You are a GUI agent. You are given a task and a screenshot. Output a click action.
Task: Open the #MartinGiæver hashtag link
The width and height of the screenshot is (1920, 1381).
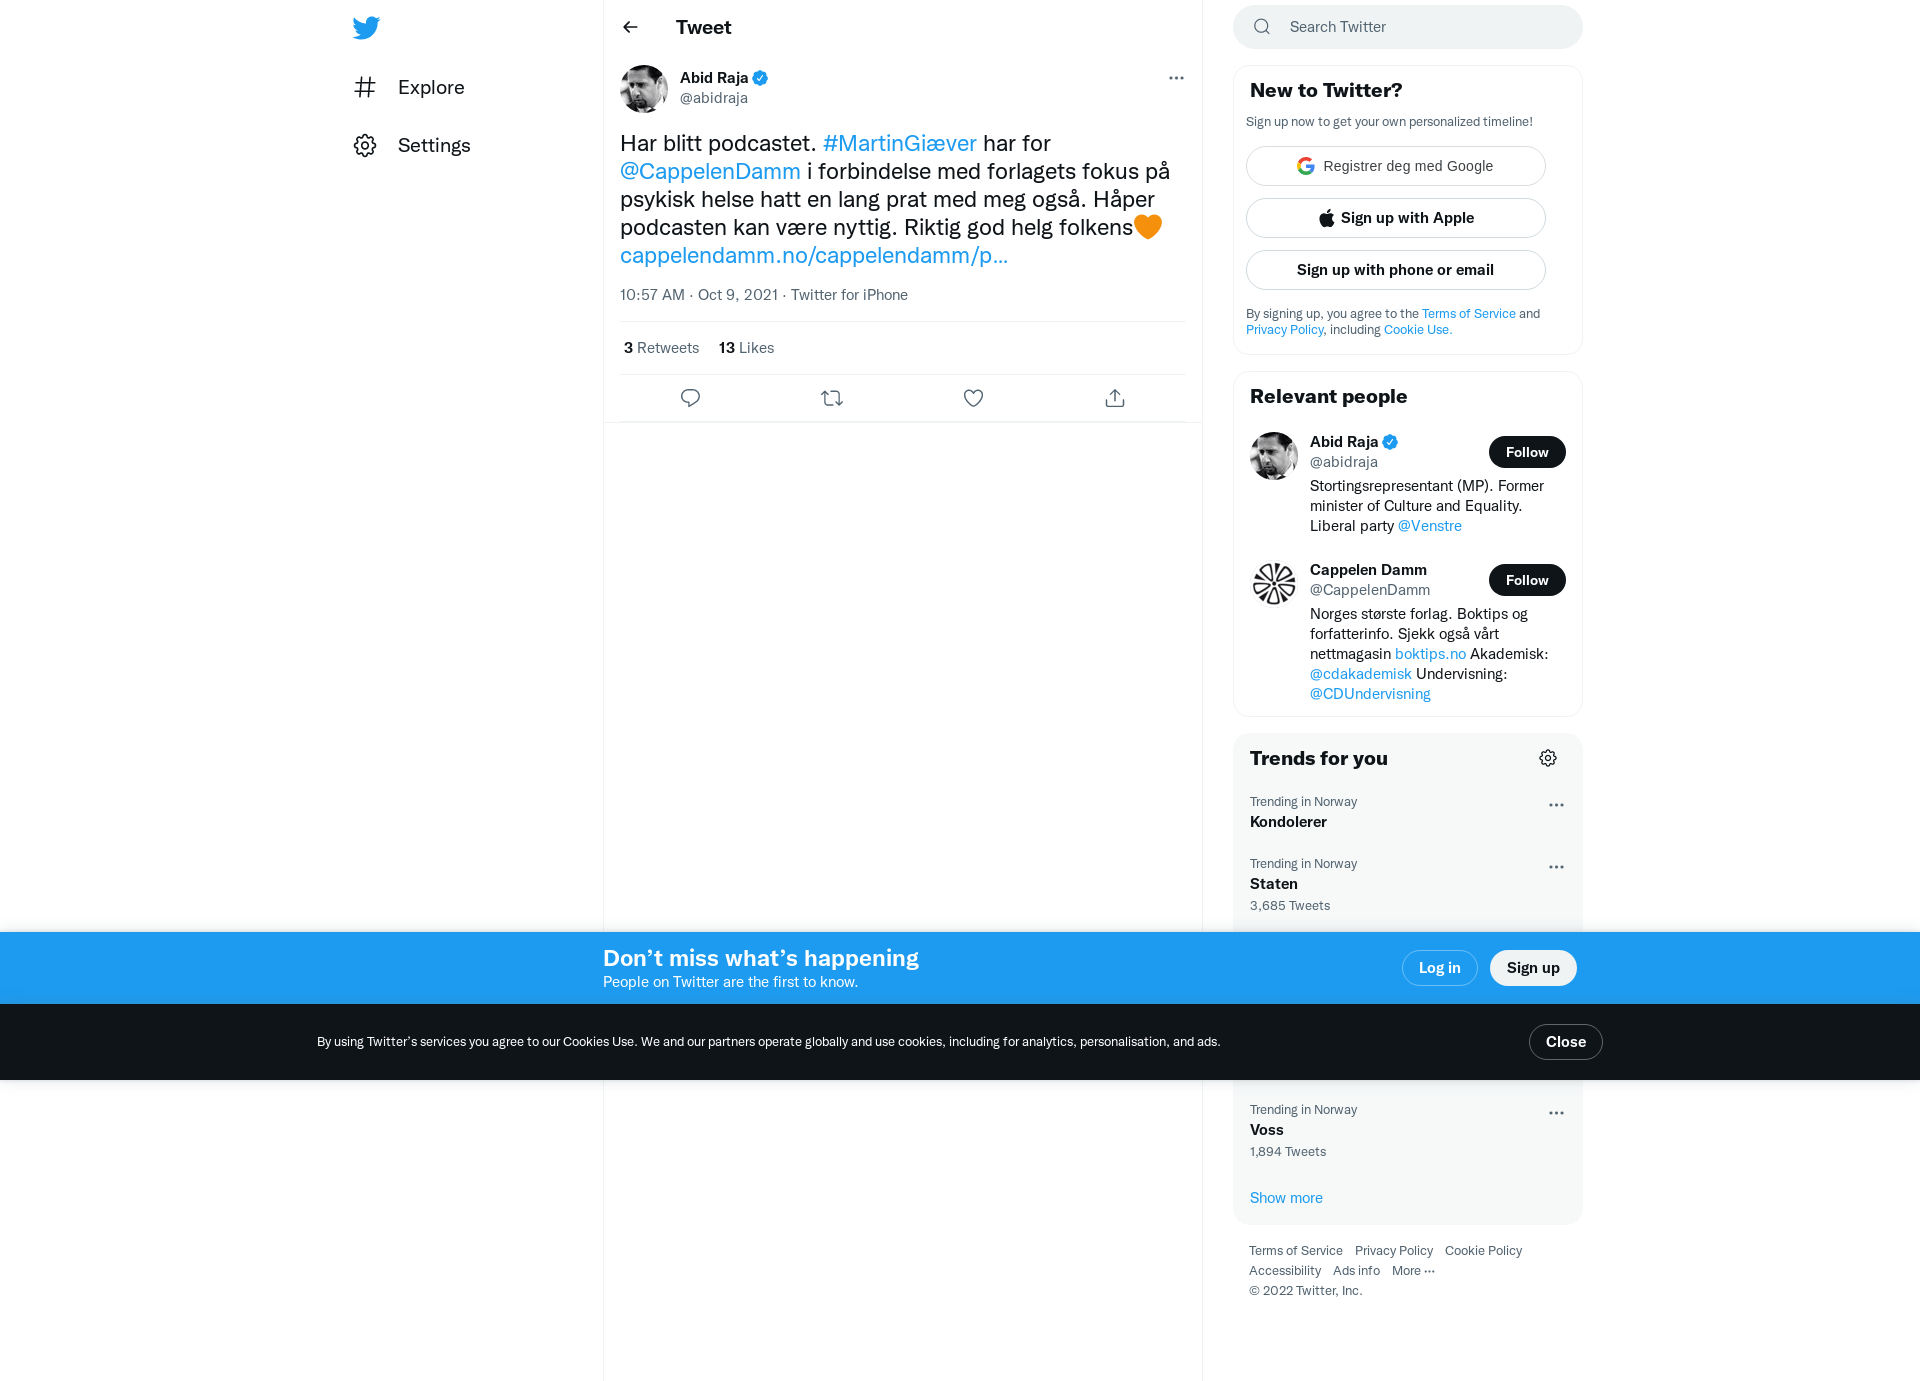(x=899, y=144)
